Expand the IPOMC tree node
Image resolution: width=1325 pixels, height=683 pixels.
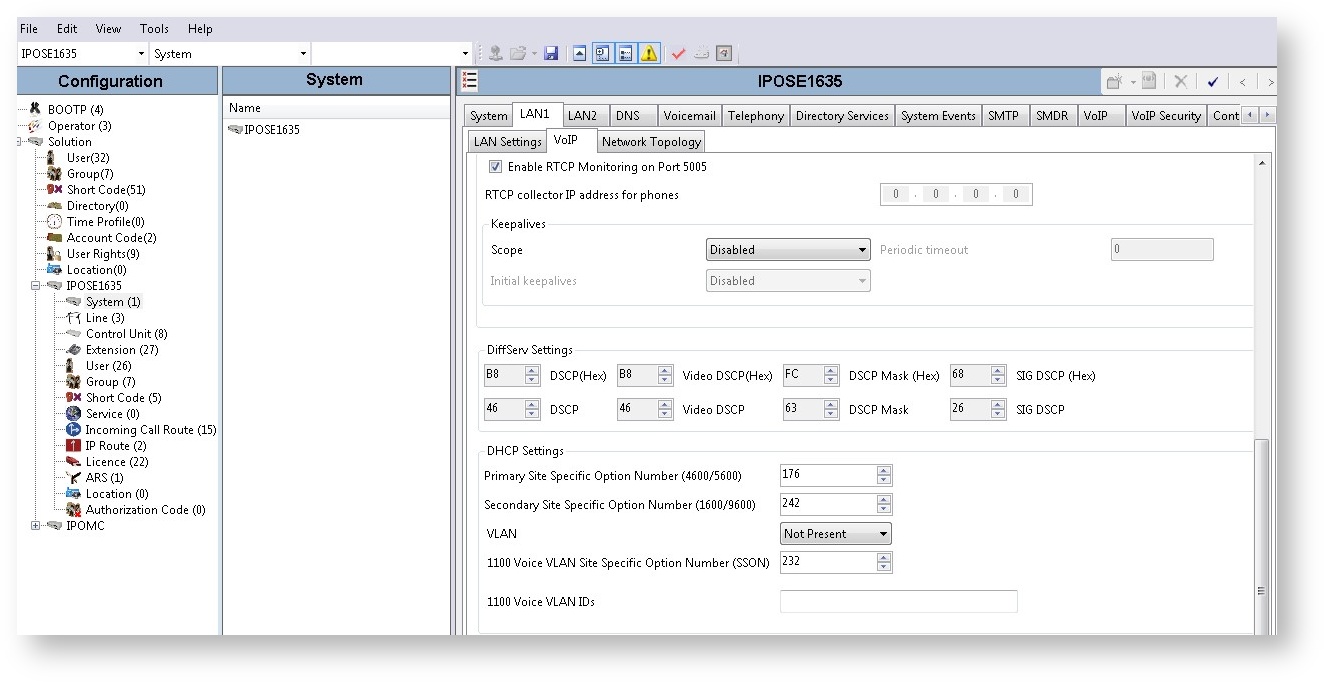35,525
